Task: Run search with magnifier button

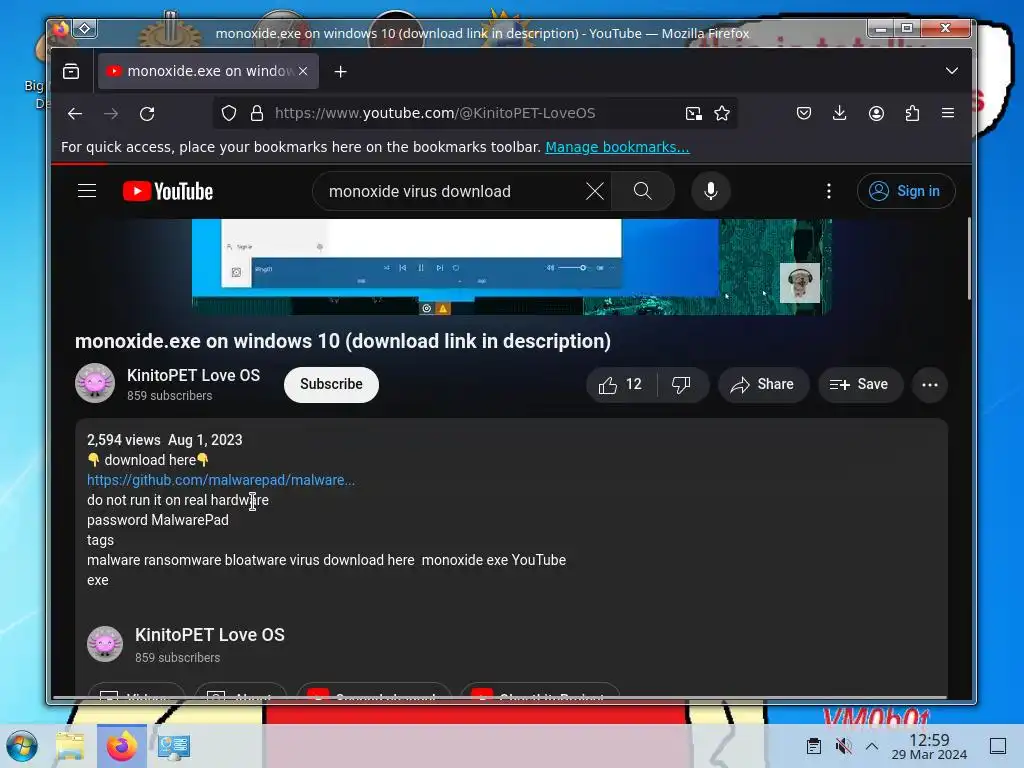Action: [x=643, y=191]
